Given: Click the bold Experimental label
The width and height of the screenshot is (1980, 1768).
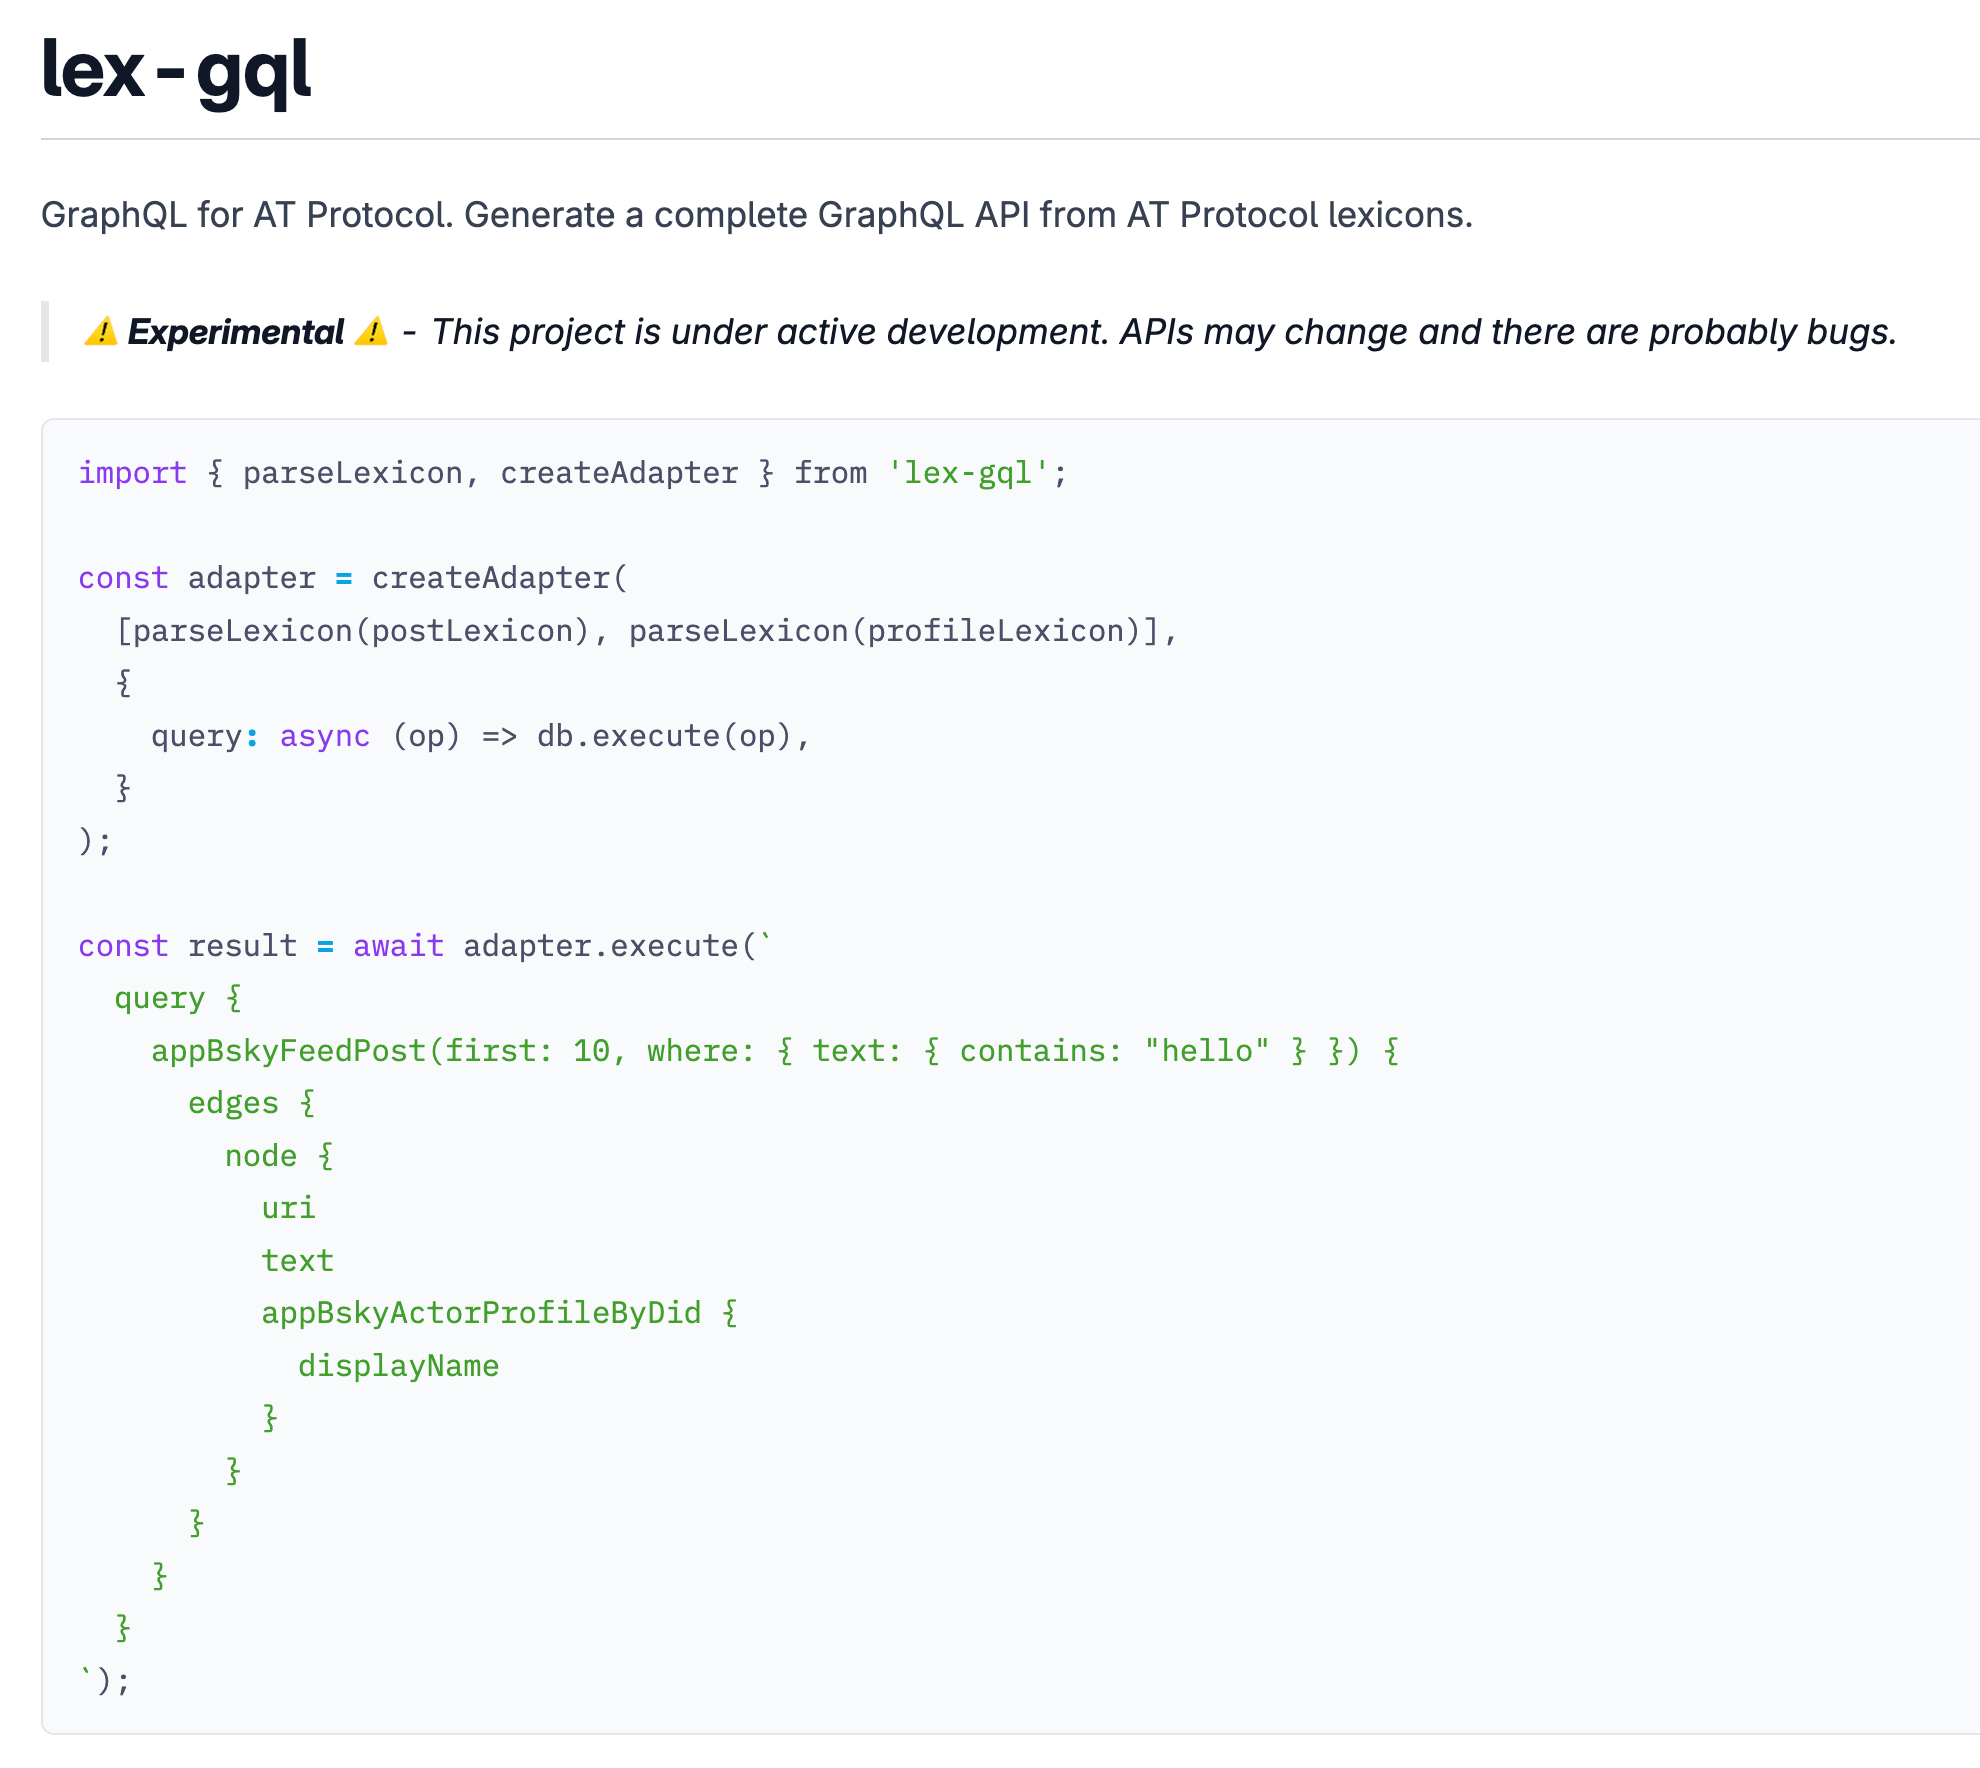Looking at the screenshot, I should pos(235,332).
